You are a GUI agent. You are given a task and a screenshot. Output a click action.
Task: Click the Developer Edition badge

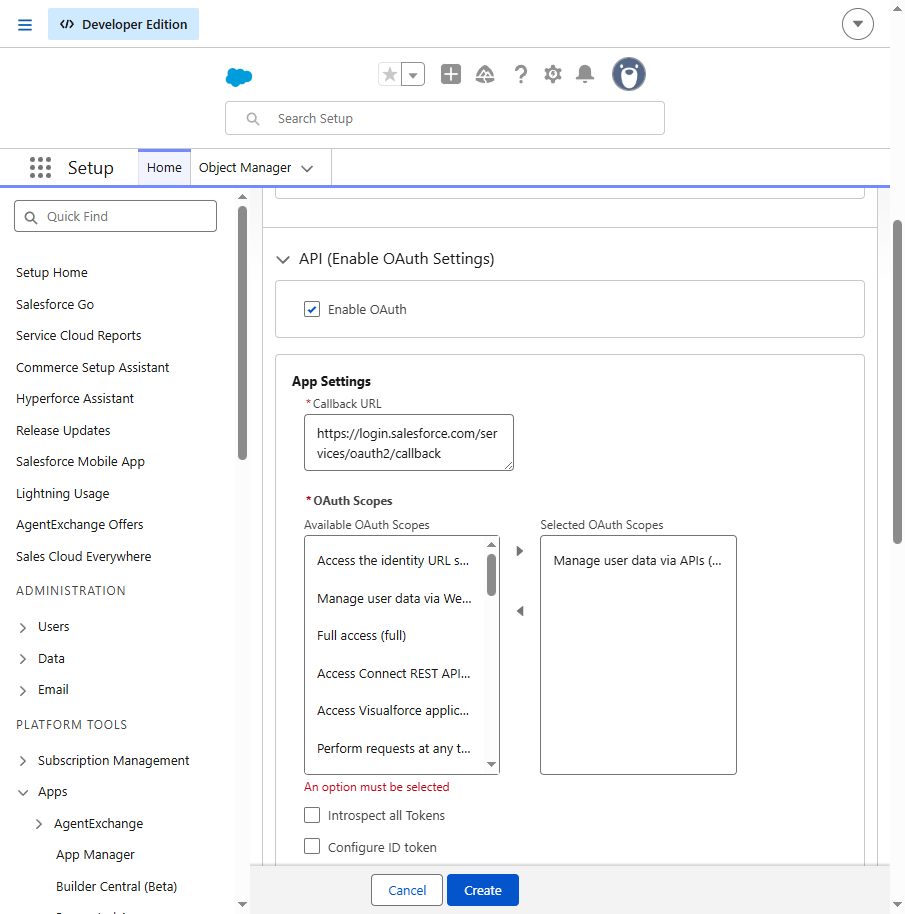coord(124,24)
